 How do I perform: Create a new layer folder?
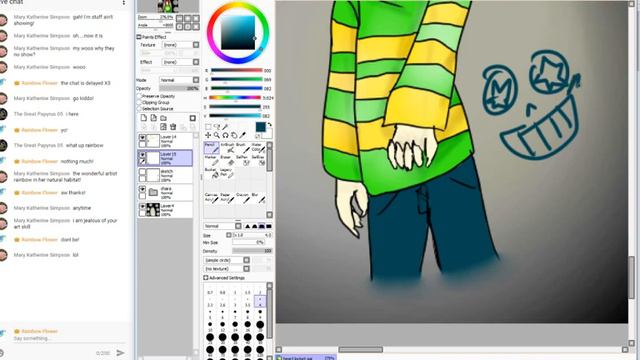pyautogui.click(x=163, y=118)
